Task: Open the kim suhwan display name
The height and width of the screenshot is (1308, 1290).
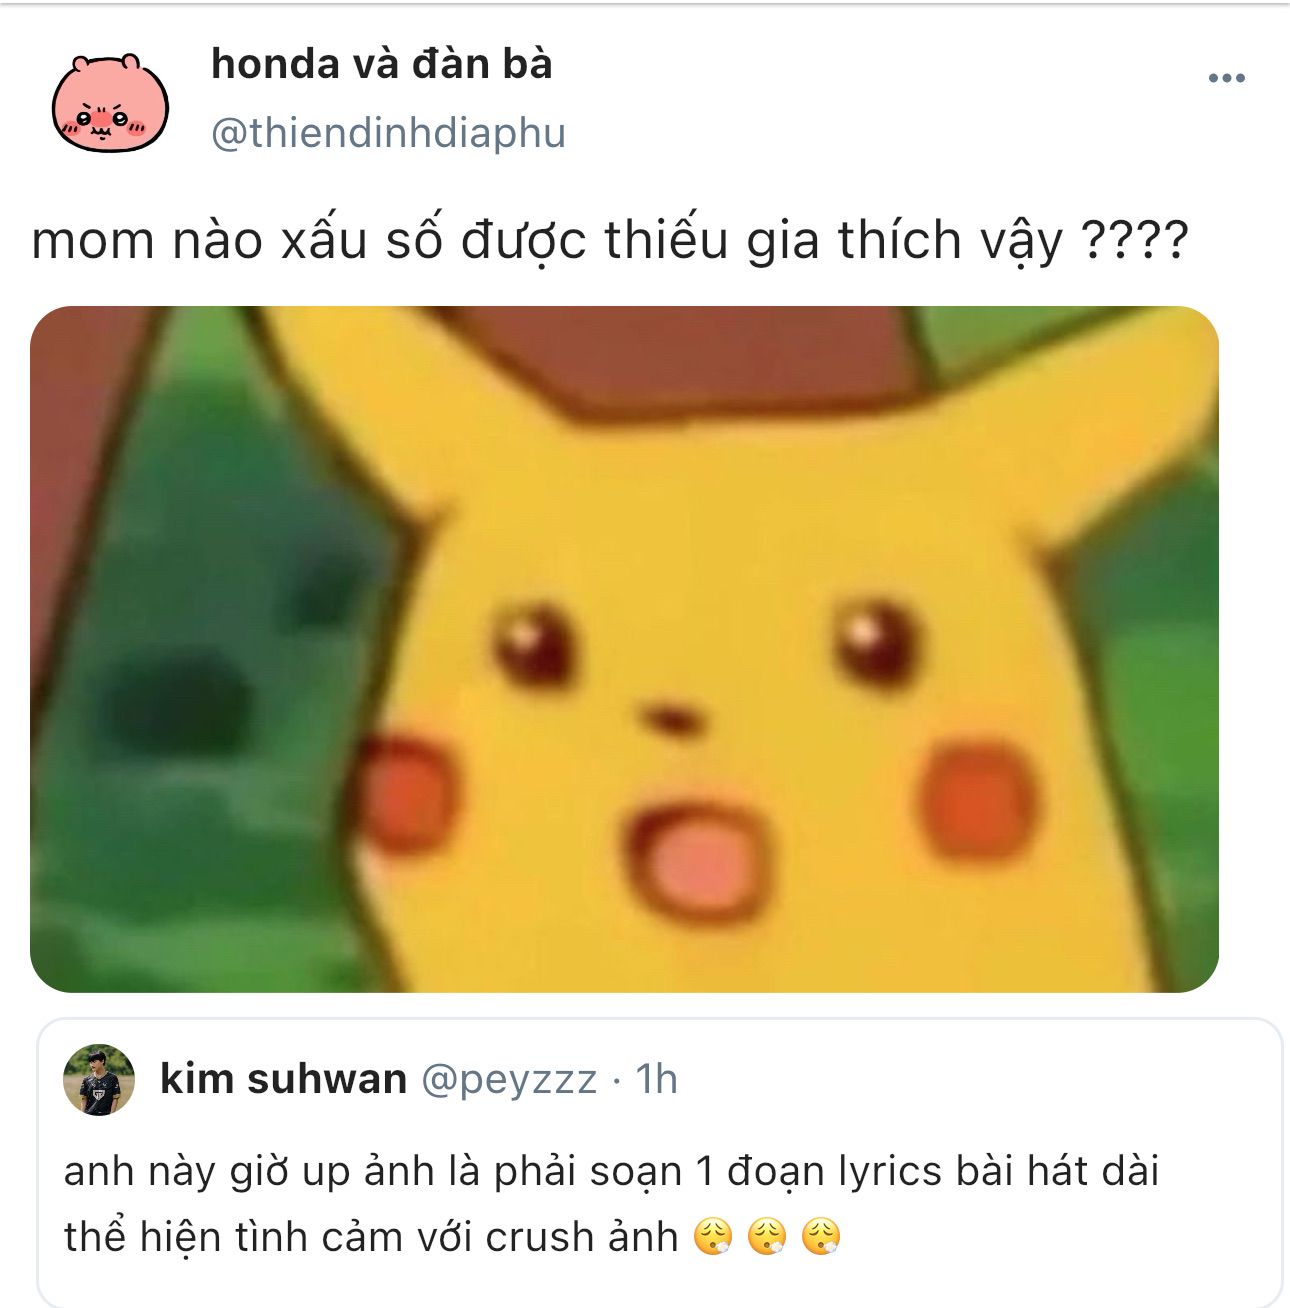Action: tap(284, 1079)
